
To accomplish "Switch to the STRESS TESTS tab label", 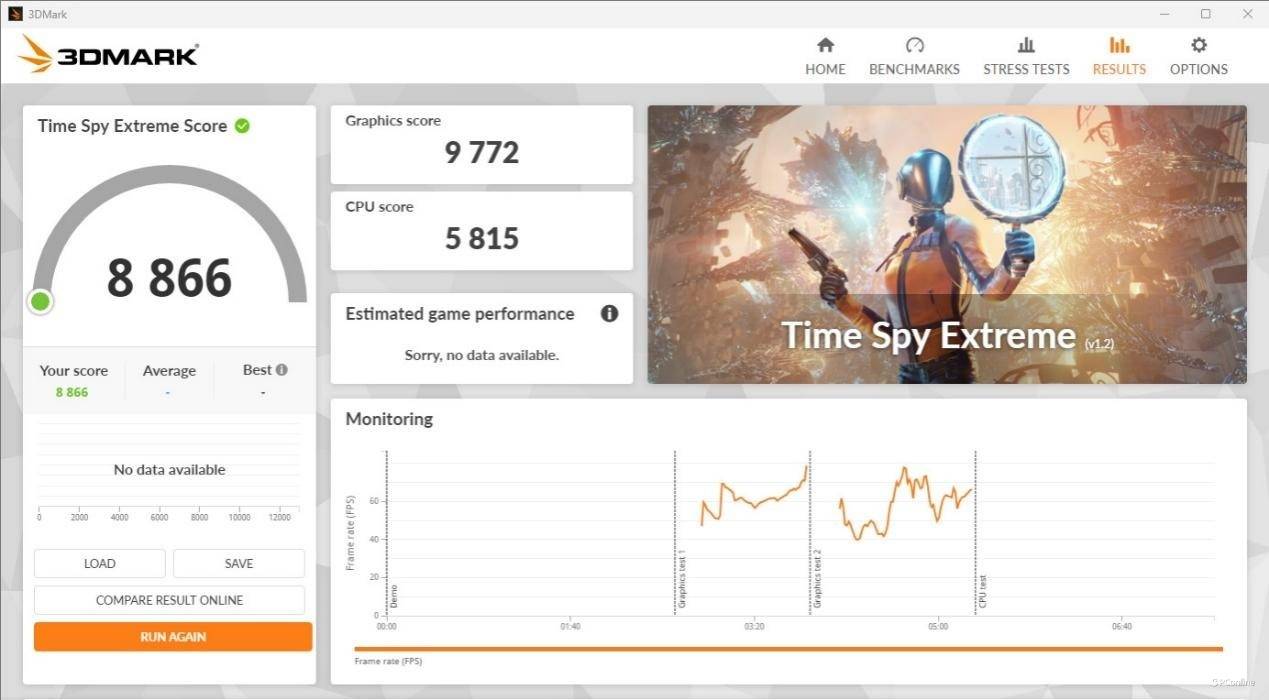I will click(x=1026, y=69).
